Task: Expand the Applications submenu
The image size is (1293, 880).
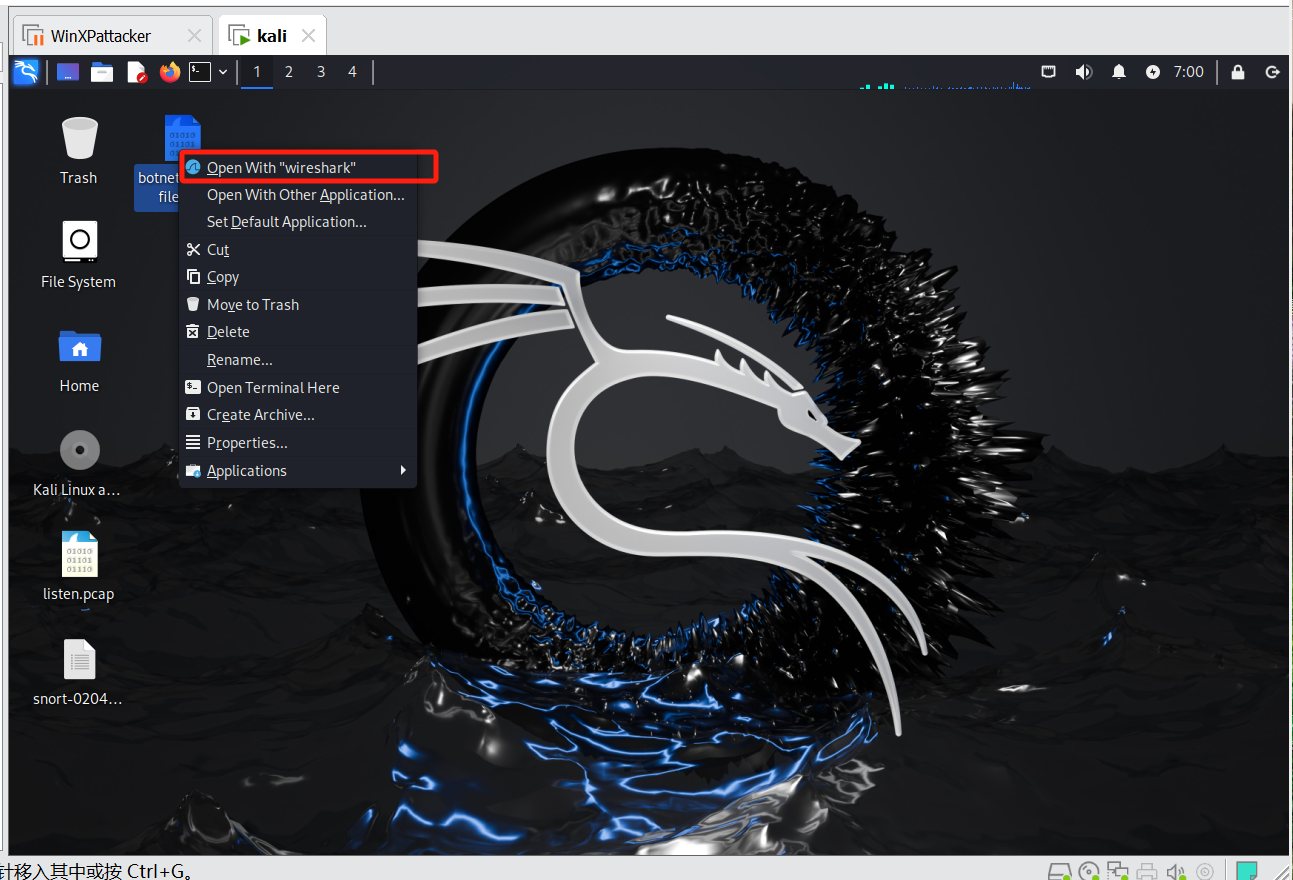Action: pos(298,471)
